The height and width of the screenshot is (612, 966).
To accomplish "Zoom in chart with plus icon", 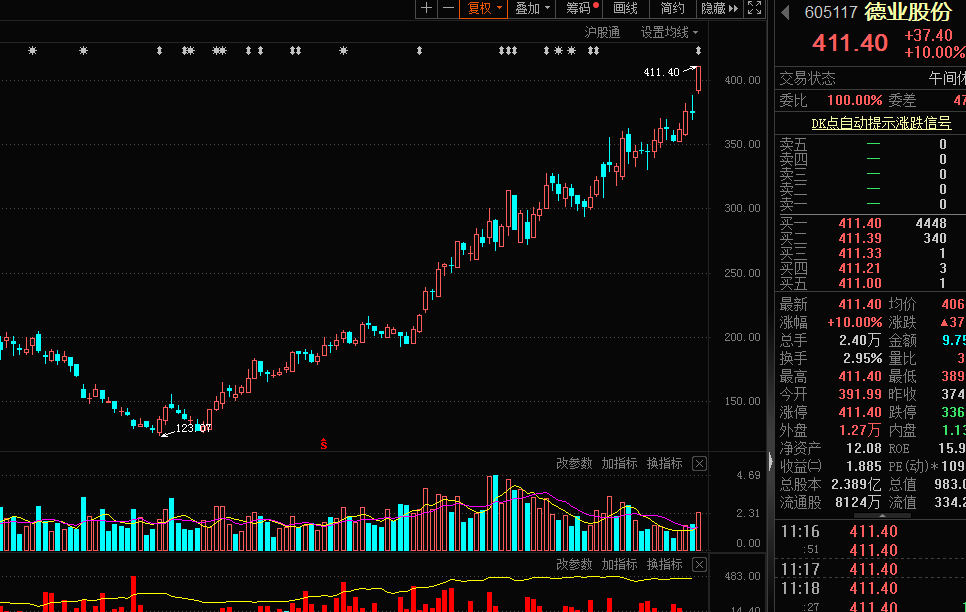I will coord(427,8).
